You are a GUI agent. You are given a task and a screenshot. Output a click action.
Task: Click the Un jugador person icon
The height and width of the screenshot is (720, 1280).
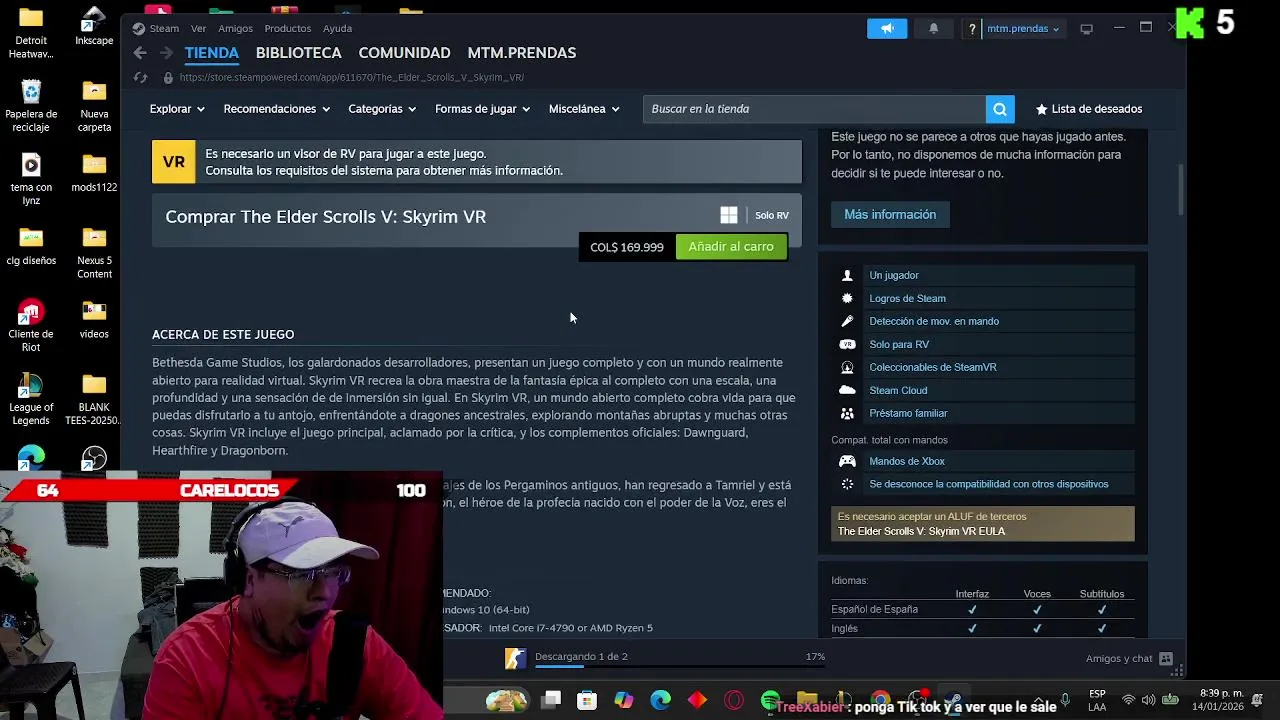(x=847, y=275)
